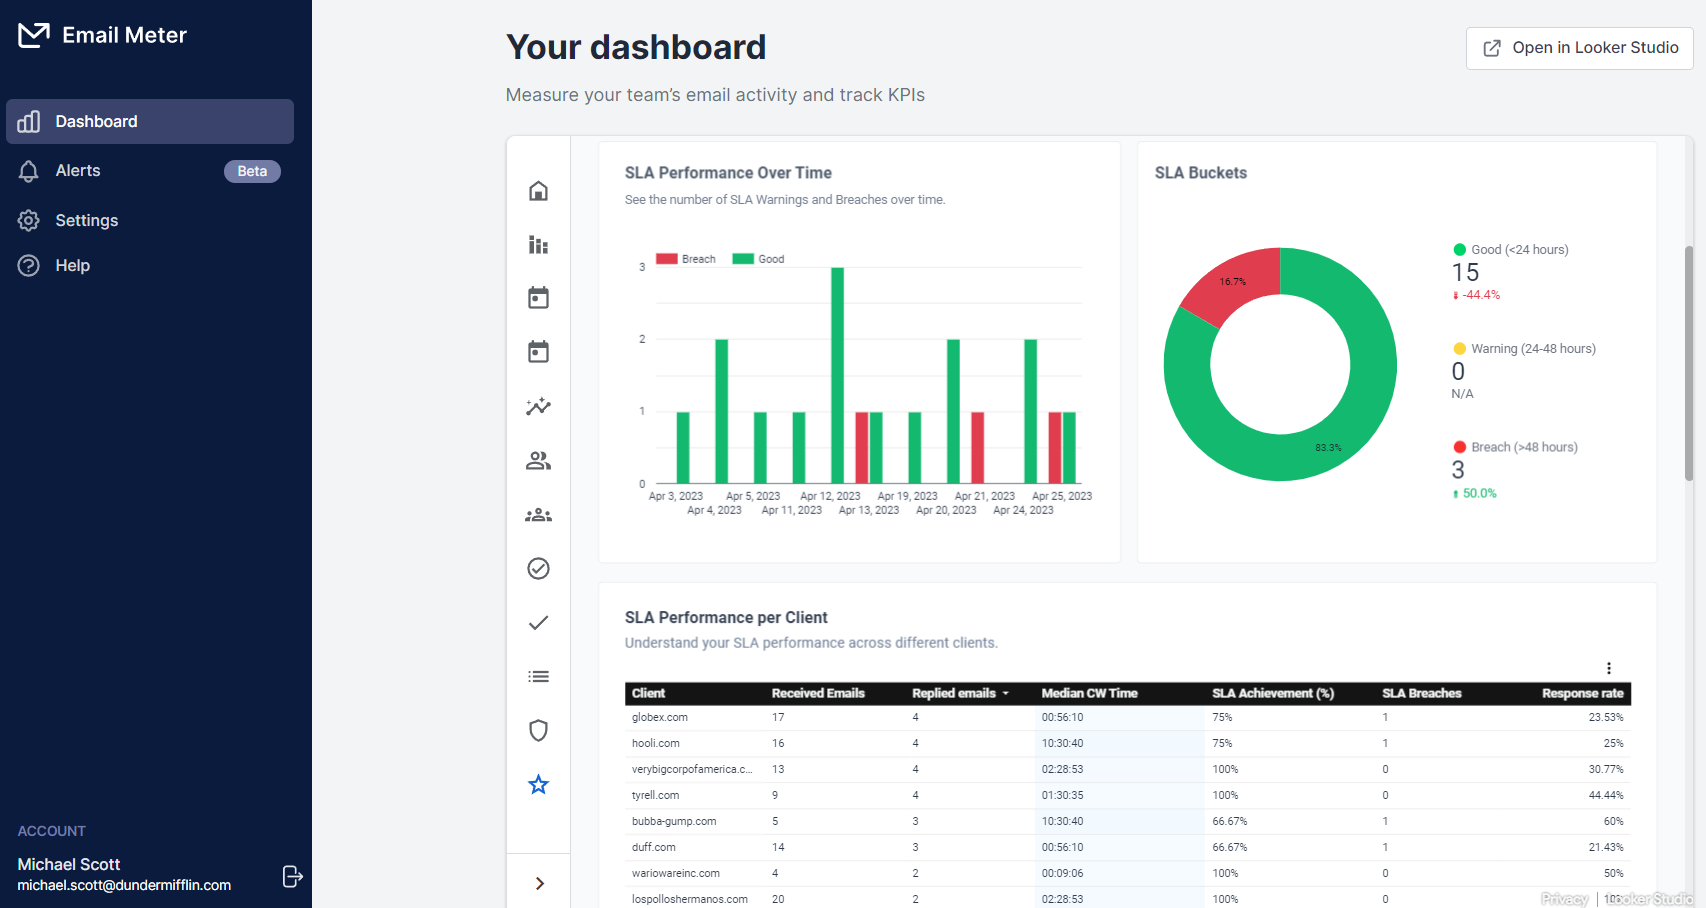Select the trend line statistics page icon

tap(538, 407)
